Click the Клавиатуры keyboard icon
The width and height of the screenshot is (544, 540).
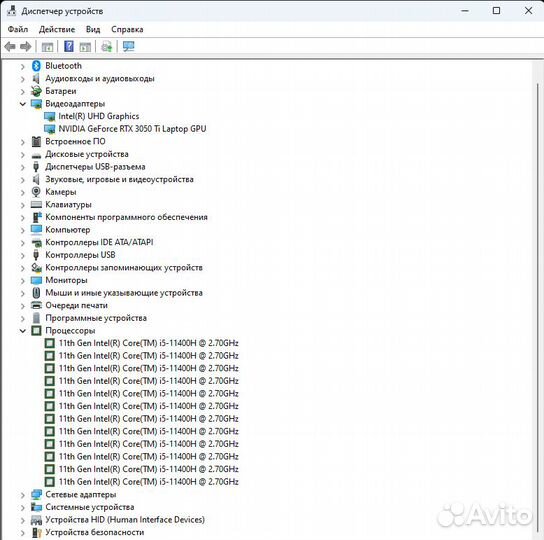click(36, 204)
